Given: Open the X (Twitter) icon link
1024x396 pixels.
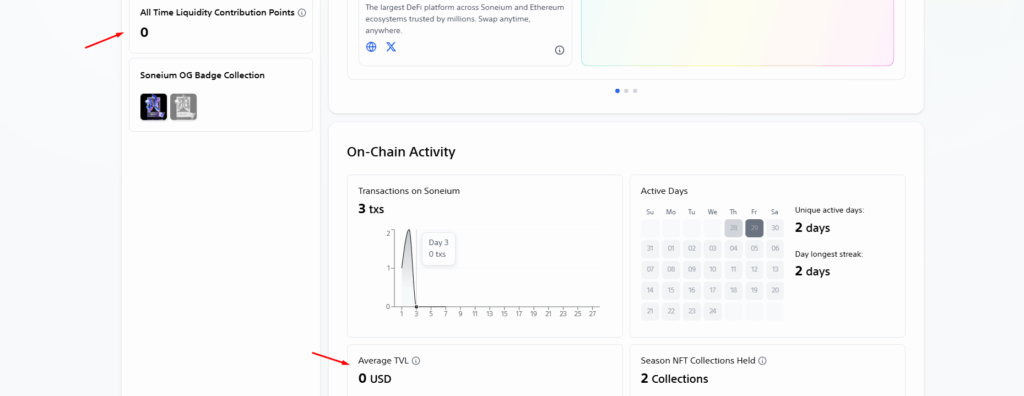Looking at the screenshot, I should point(391,47).
